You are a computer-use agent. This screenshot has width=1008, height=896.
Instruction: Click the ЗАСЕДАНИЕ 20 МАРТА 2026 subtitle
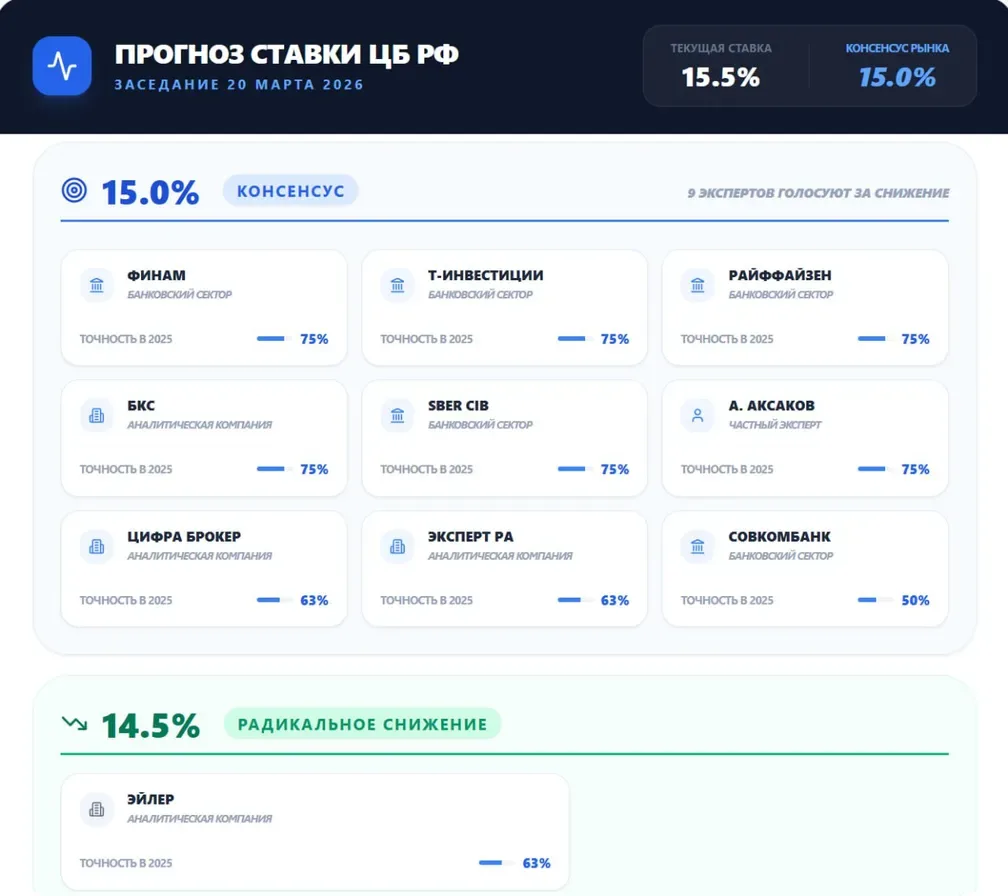click(x=239, y=85)
